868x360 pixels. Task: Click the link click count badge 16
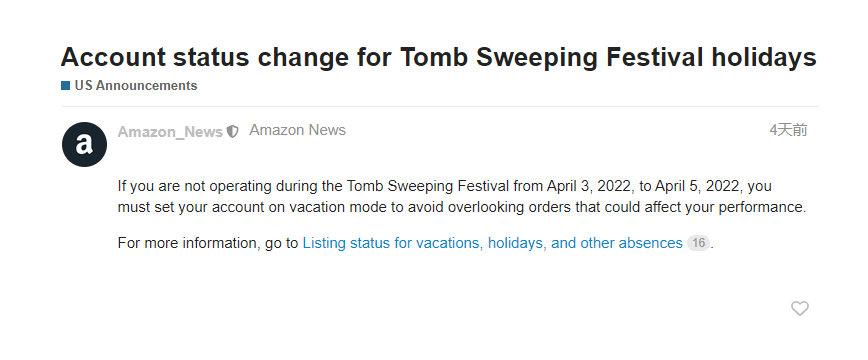(698, 243)
